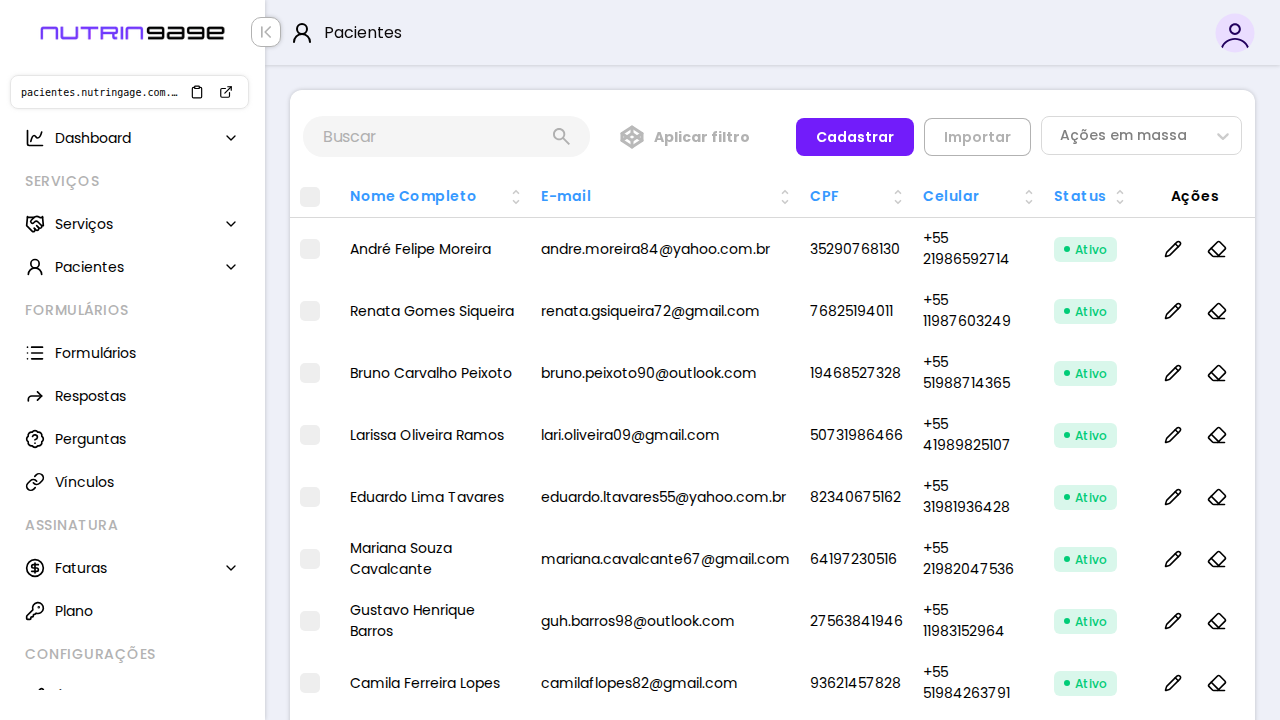Tick the checkbox for Bruno Carvalho Peixoto

pyautogui.click(x=310, y=373)
